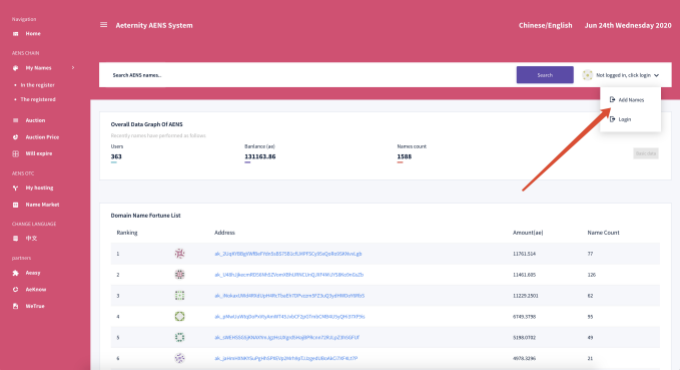Viewport: 680px width, 370px height.
Task: Click the Aeasy partner icon
Action: coord(16,273)
